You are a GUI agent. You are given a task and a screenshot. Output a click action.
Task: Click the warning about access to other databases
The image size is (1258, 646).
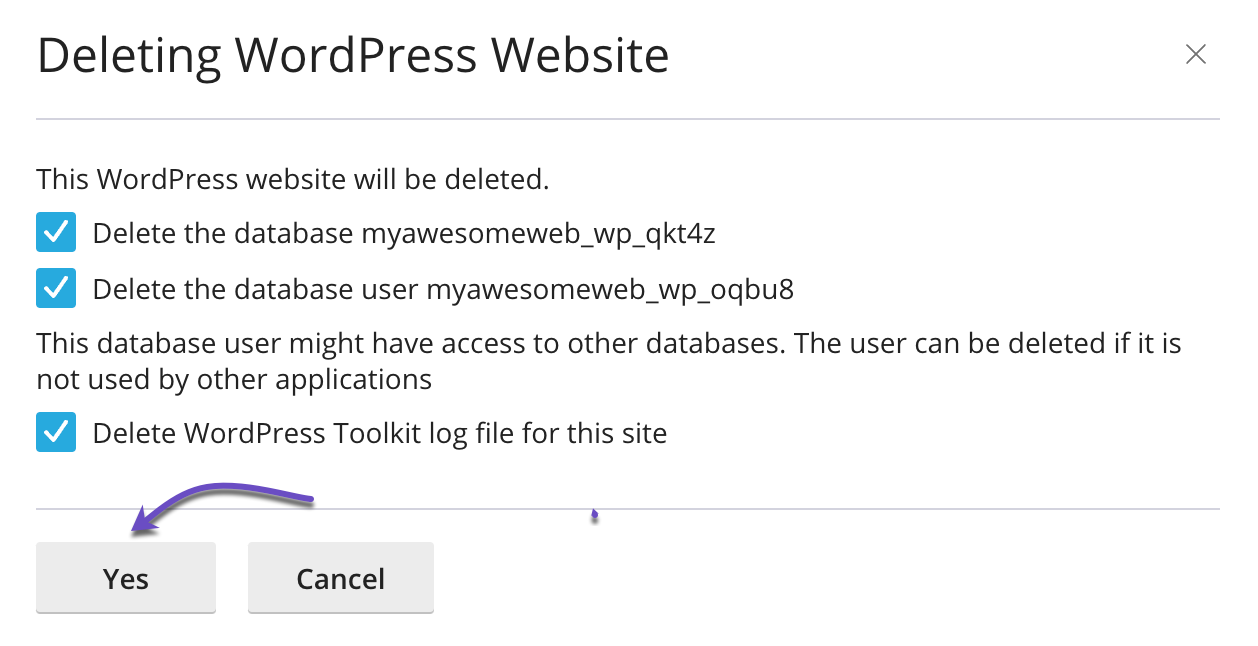[608, 345]
